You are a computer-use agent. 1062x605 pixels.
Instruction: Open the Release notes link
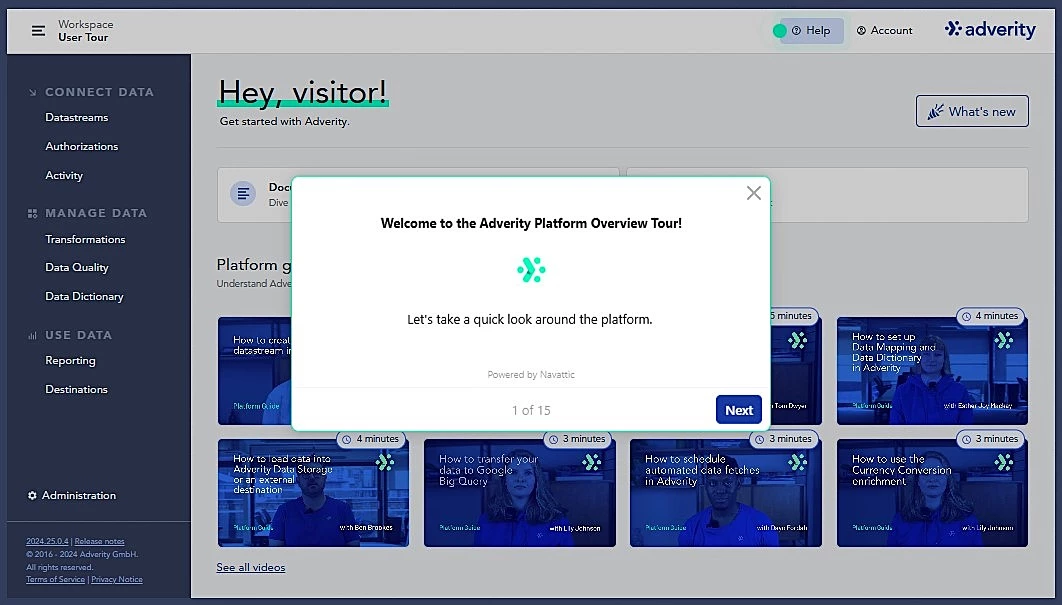click(x=100, y=541)
